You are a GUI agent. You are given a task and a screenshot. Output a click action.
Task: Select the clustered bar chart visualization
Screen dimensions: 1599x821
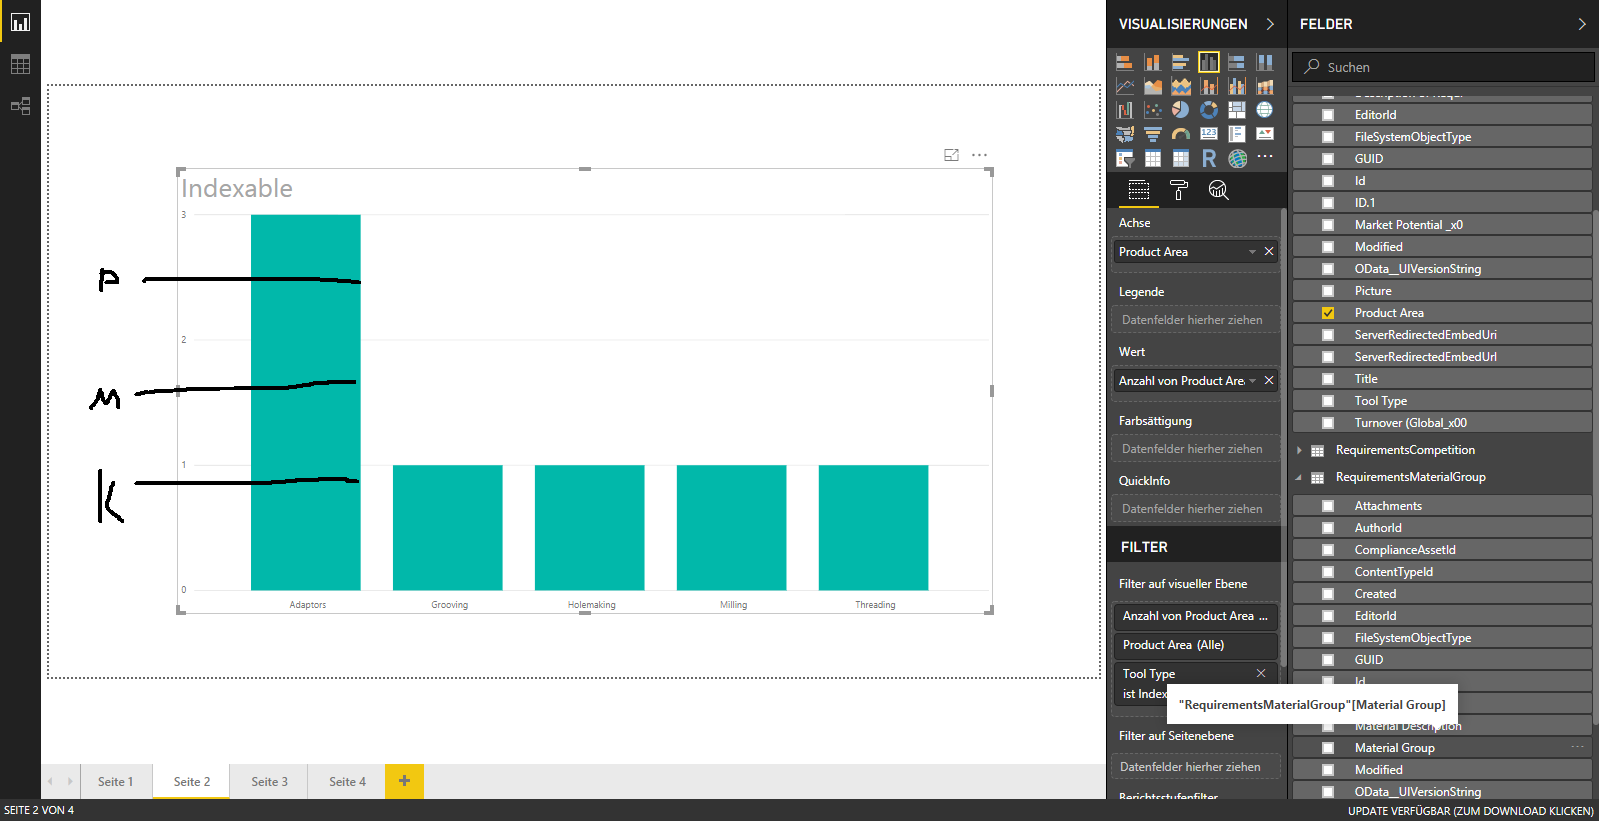point(1181,62)
